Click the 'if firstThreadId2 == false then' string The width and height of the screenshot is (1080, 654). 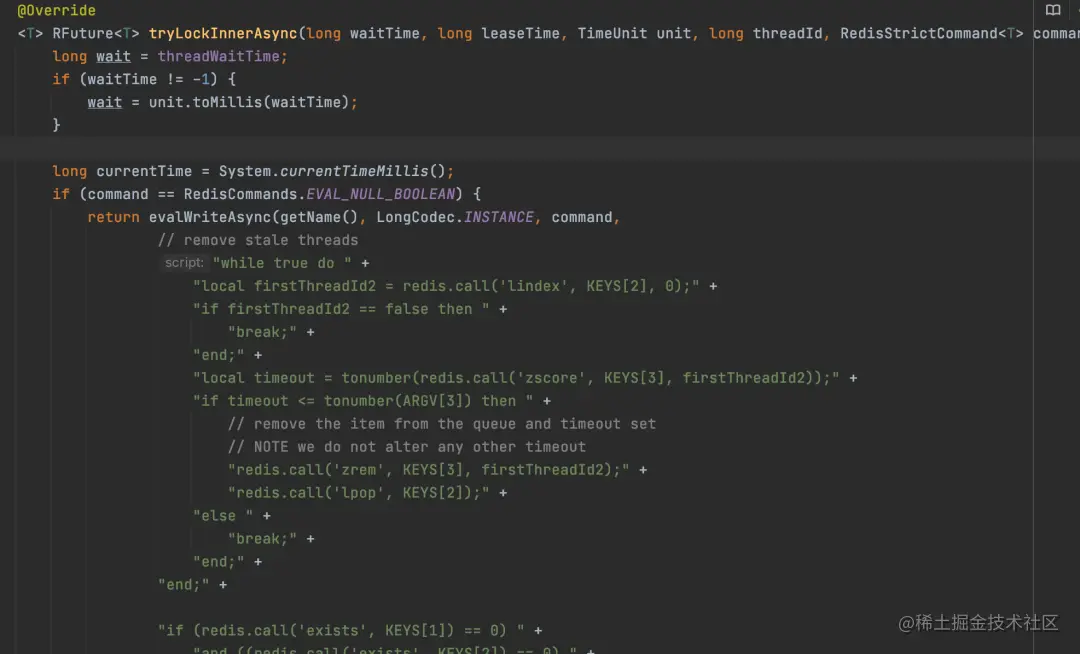point(341,309)
